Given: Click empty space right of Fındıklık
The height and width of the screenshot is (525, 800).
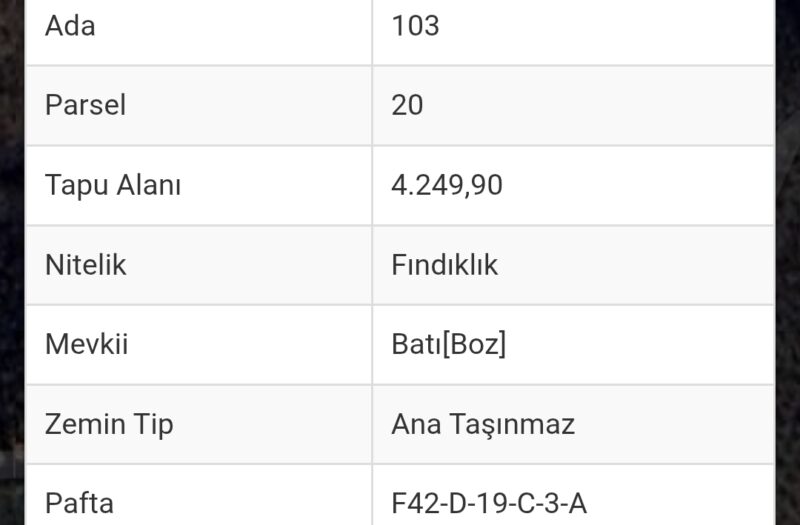Looking at the screenshot, I should click(638, 265).
